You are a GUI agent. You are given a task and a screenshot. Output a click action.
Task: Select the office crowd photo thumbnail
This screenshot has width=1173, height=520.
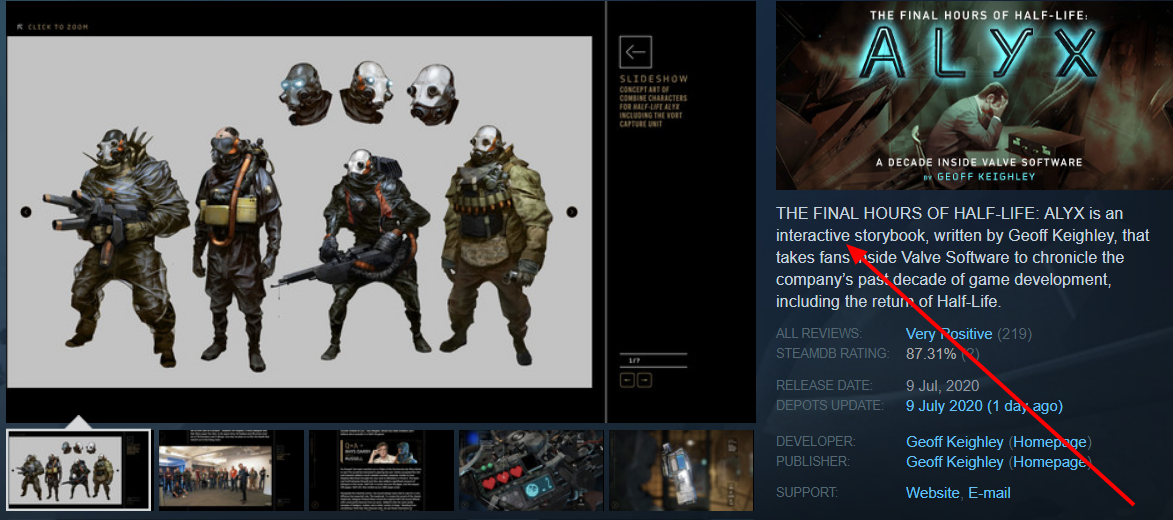tap(231, 470)
